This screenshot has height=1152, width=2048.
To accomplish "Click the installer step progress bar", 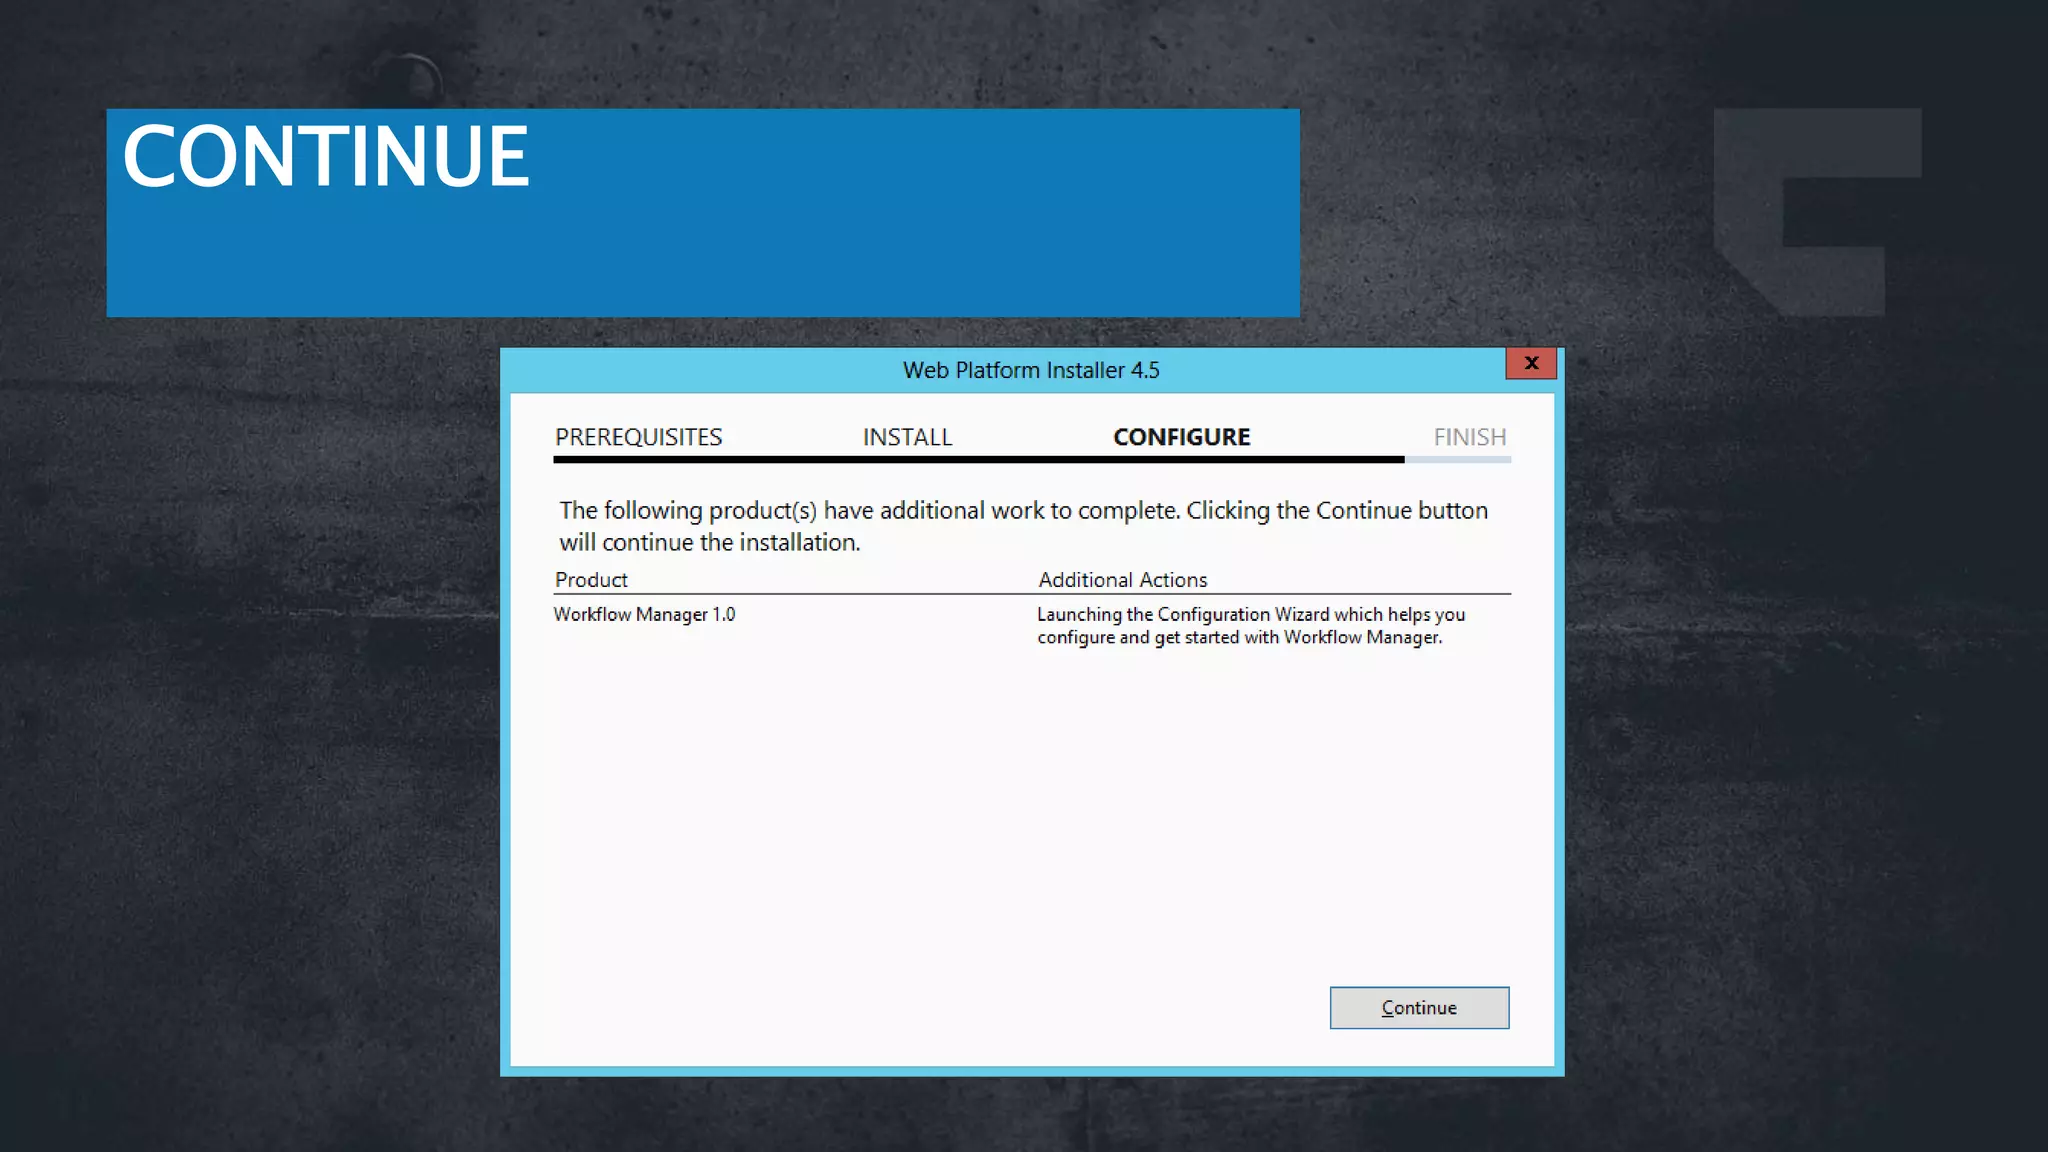I will (x=1032, y=459).
